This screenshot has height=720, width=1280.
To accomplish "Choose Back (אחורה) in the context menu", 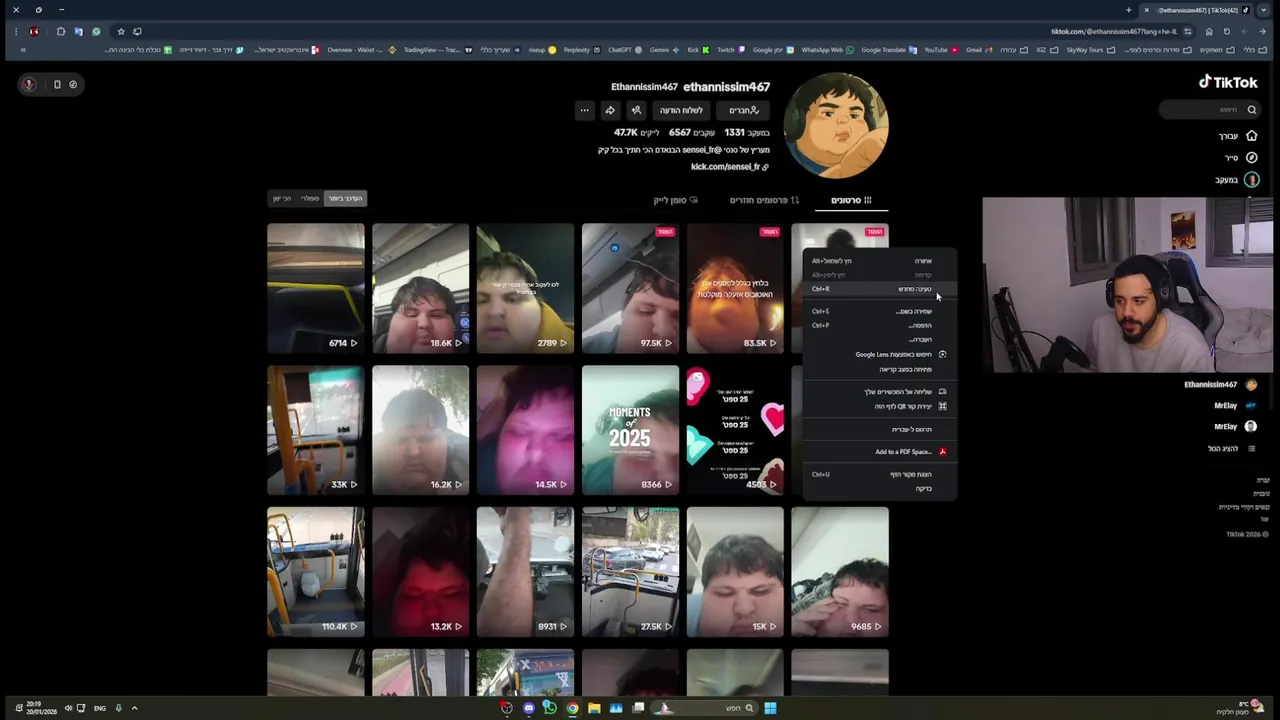I will [880, 261].
